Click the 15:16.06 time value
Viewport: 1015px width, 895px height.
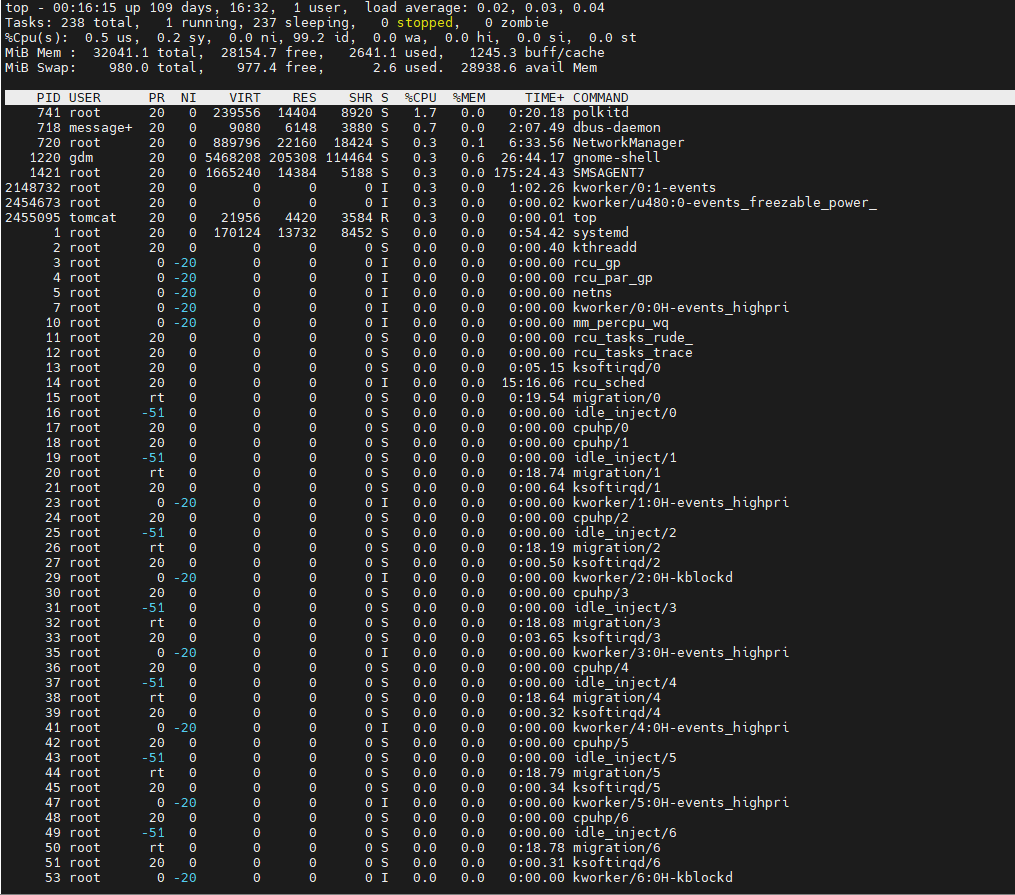pos(533,382)
